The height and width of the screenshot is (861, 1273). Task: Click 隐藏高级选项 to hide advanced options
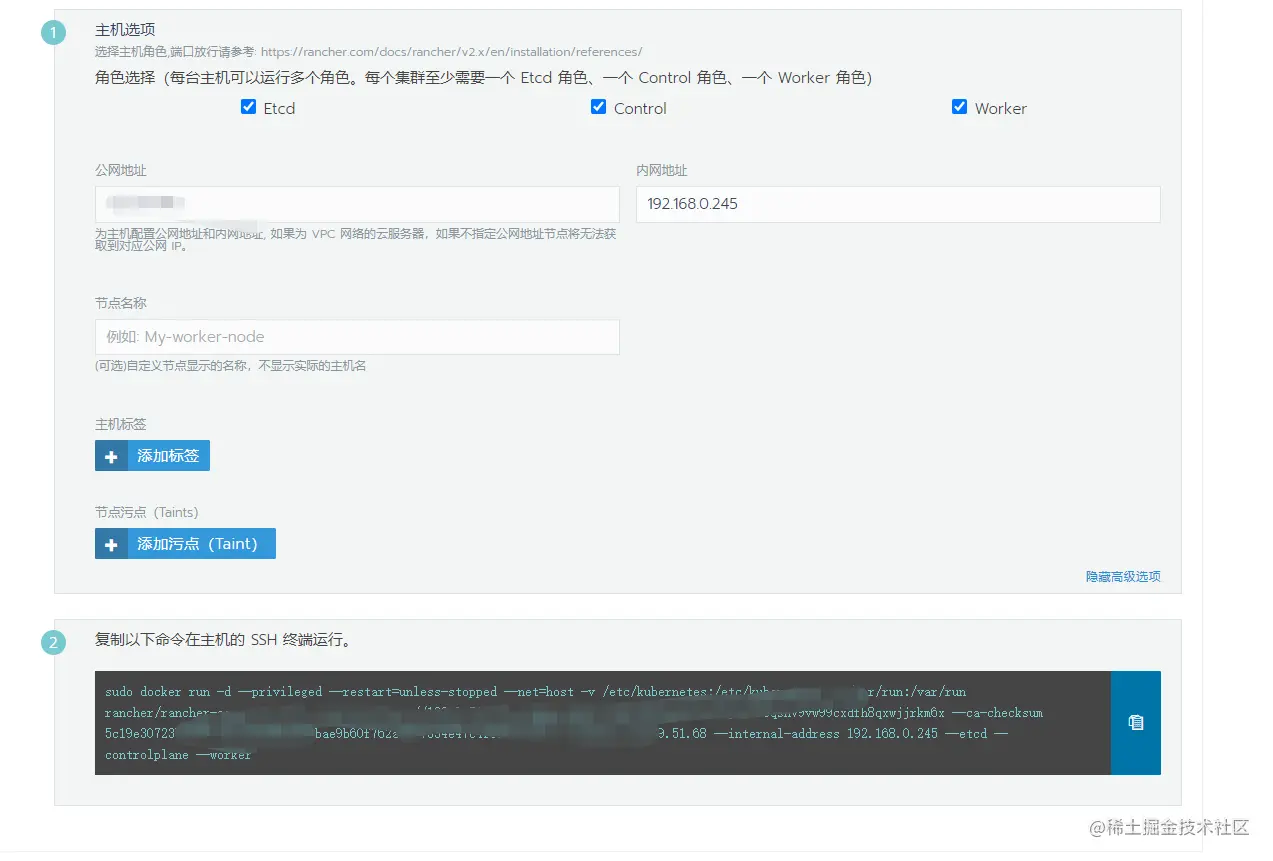[1123, 577]
